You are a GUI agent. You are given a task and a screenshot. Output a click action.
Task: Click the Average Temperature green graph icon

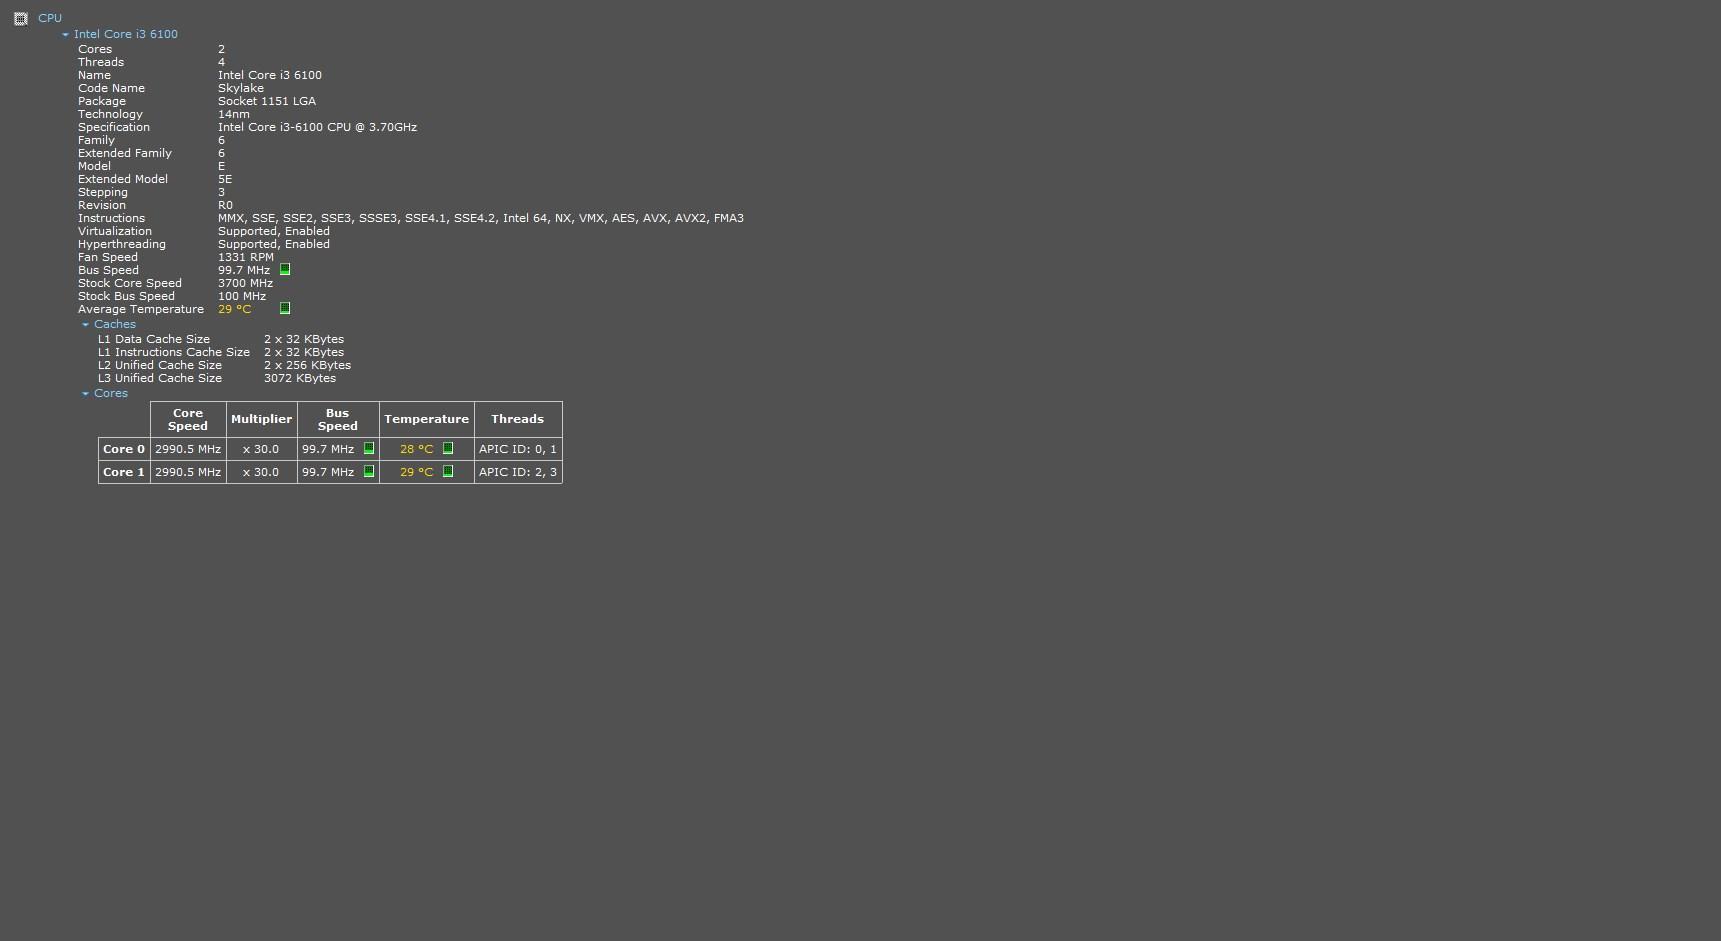pos(285,308)
